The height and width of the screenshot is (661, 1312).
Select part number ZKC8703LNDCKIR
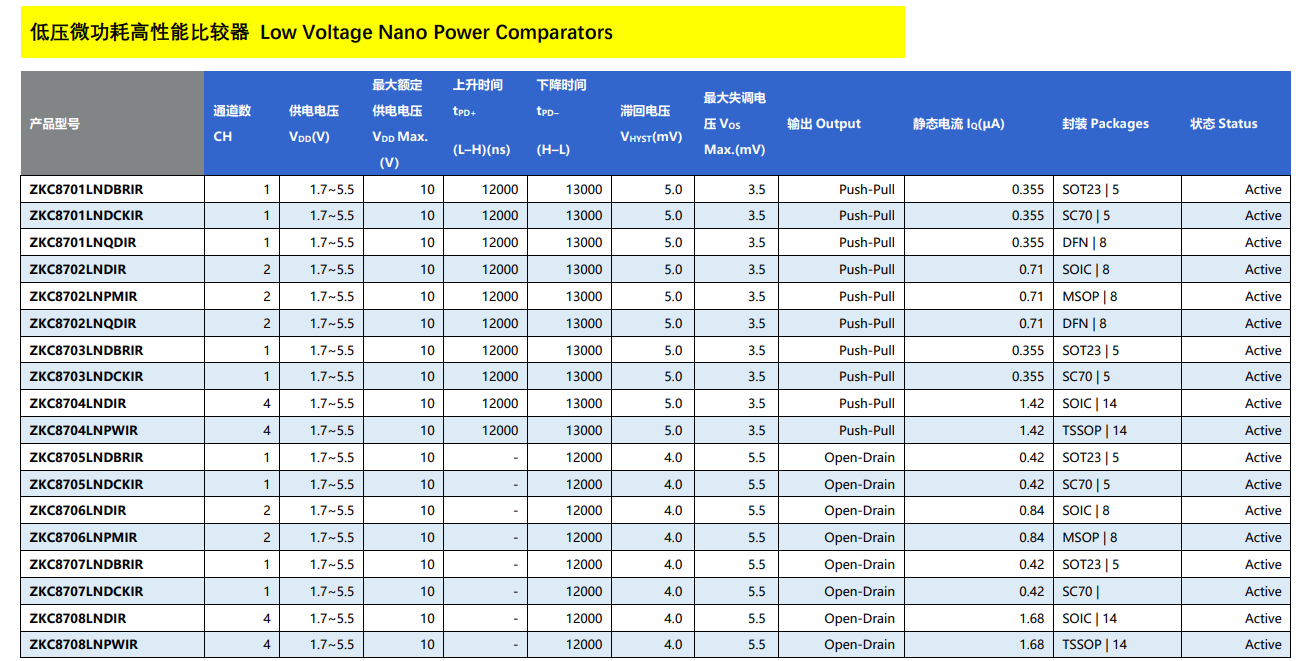click(x=87, y=377)
